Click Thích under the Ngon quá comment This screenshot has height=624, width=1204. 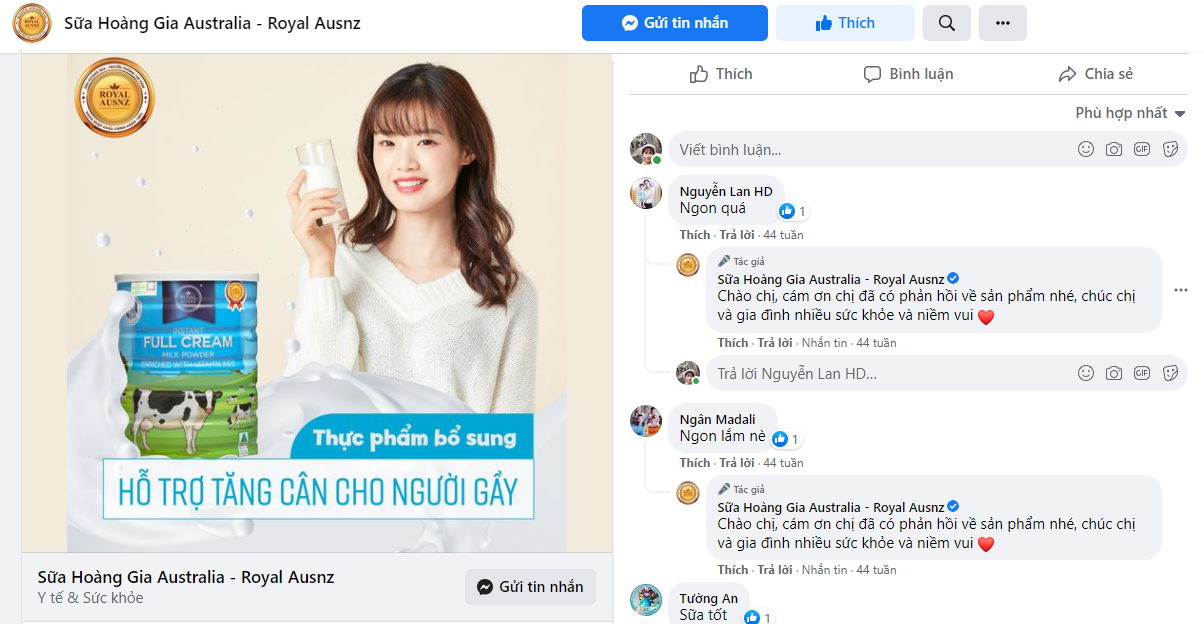coord(695,235)
